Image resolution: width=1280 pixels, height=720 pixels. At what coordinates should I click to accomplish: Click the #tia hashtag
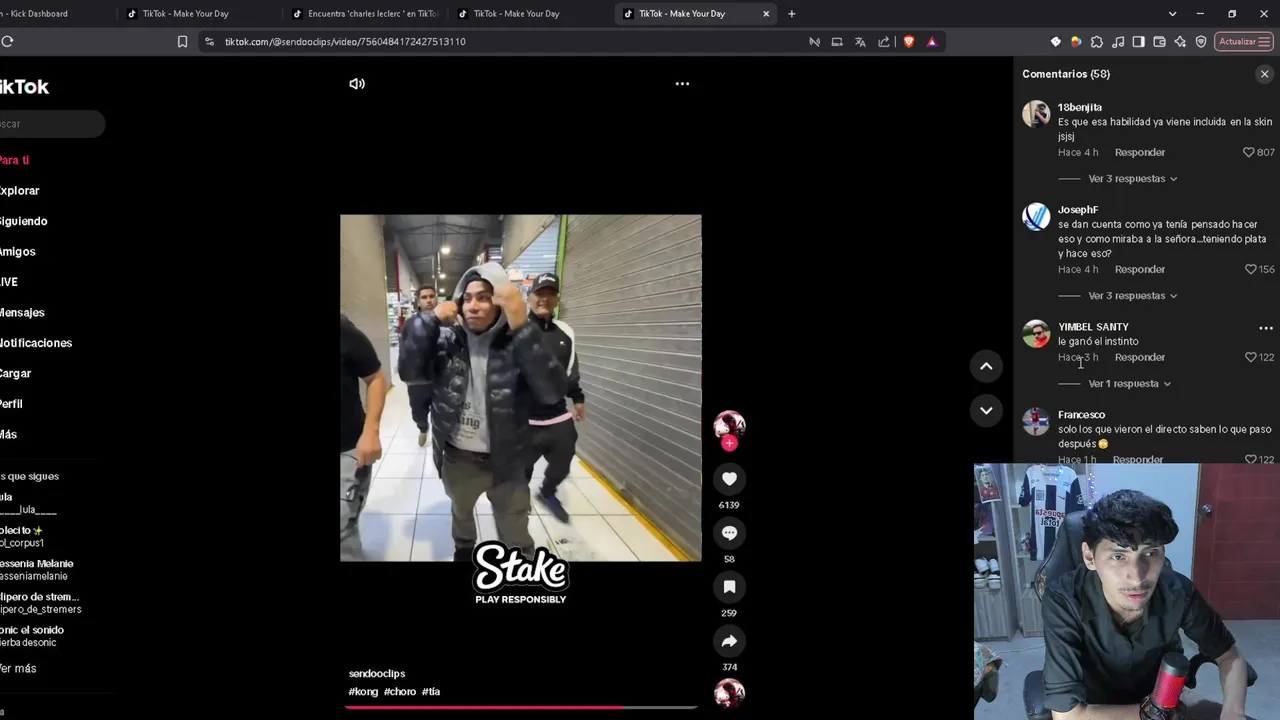tap(431, 692)
